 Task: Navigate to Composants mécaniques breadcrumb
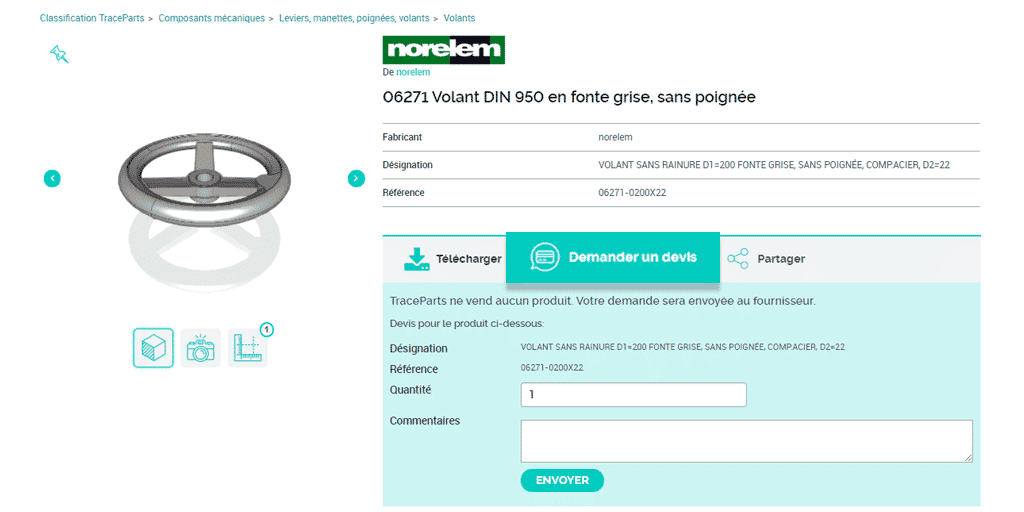[212, 18]
